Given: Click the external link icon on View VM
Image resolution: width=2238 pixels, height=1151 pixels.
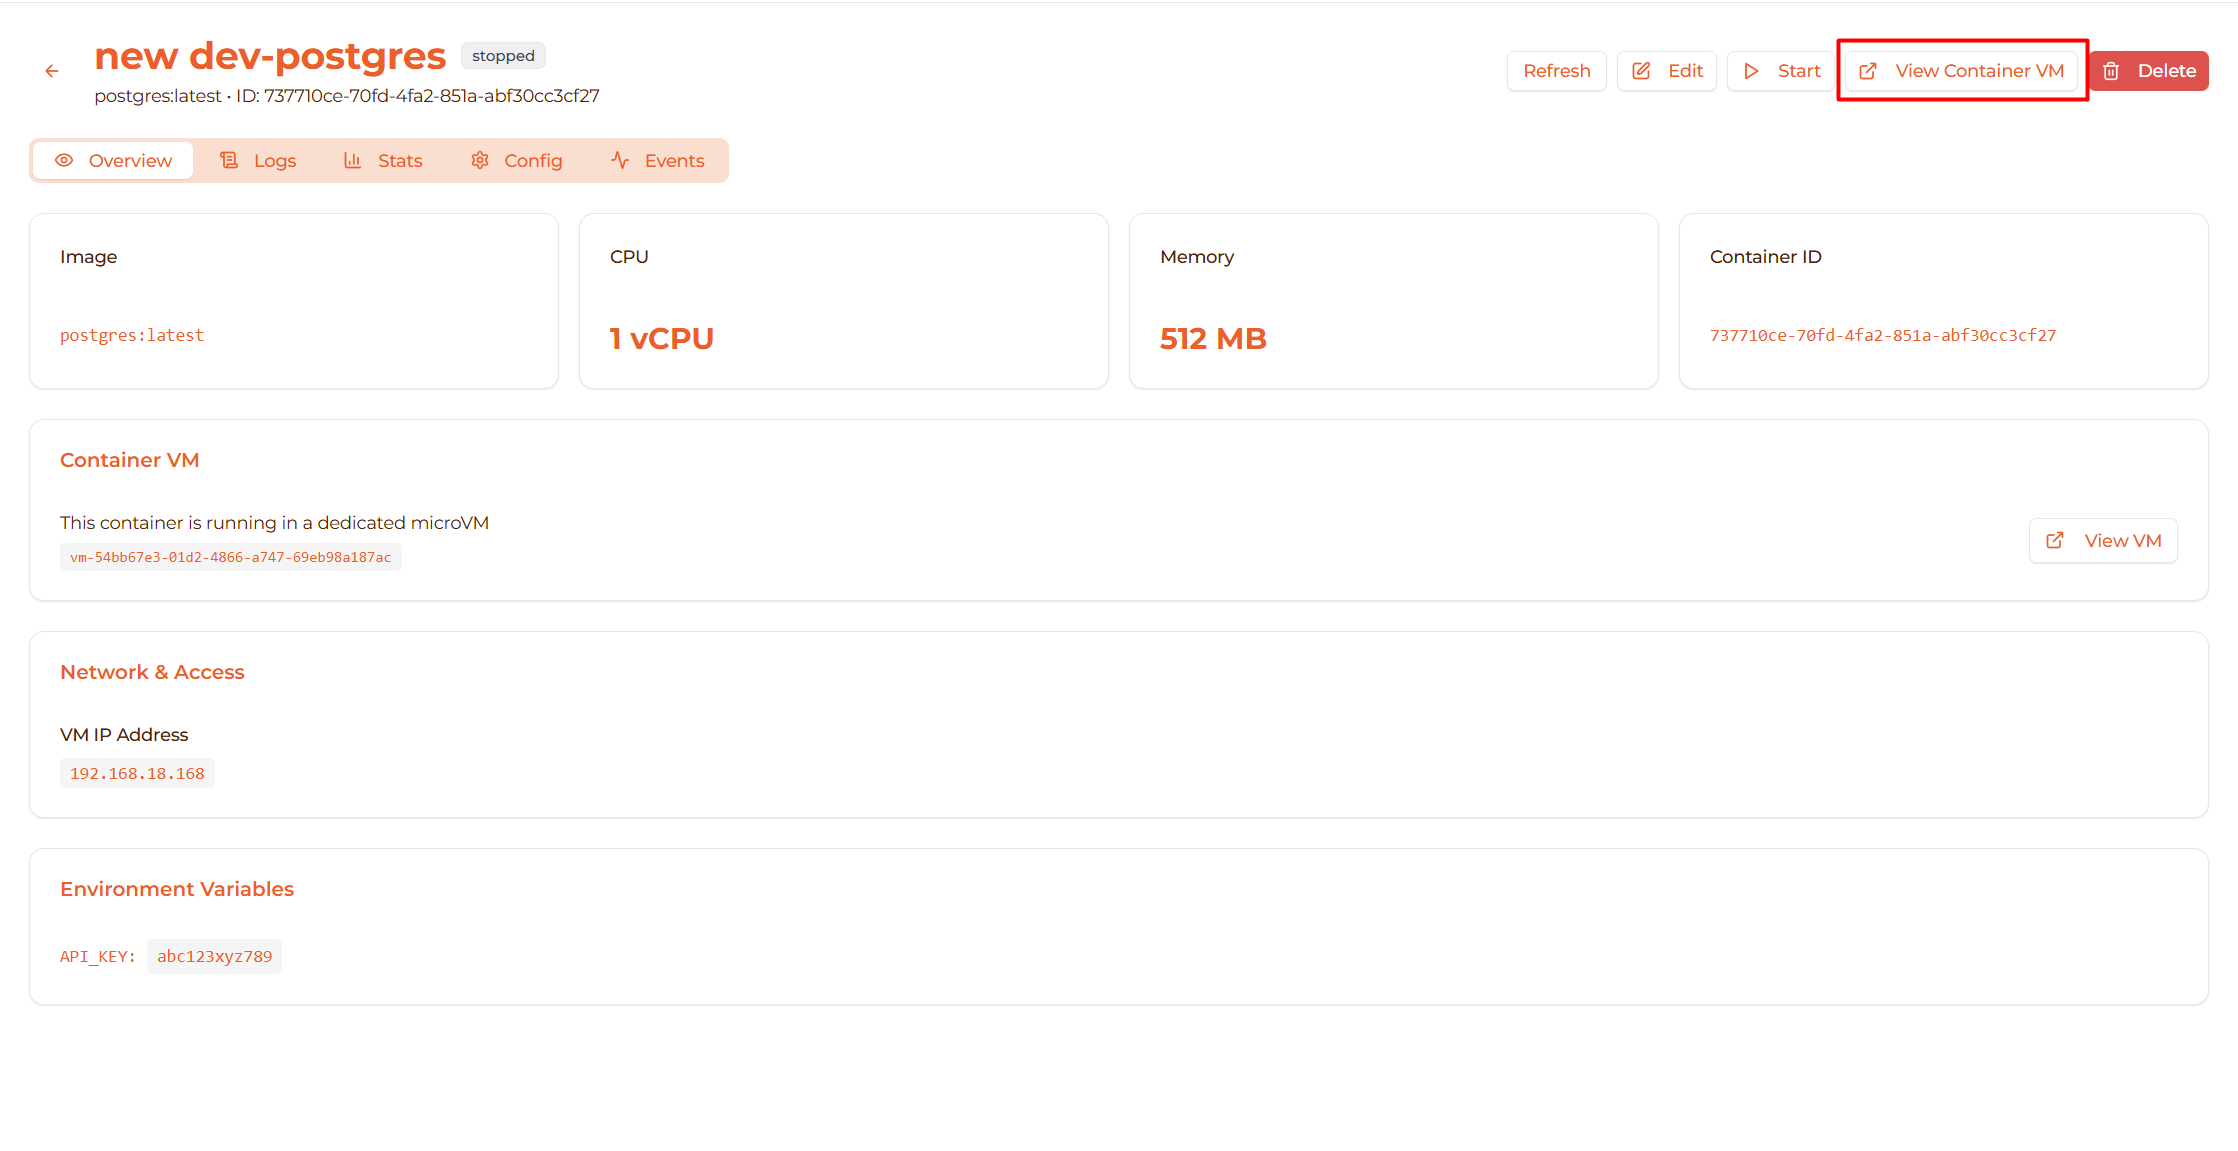Looking at the screenshot, I should coord(2055,540).
